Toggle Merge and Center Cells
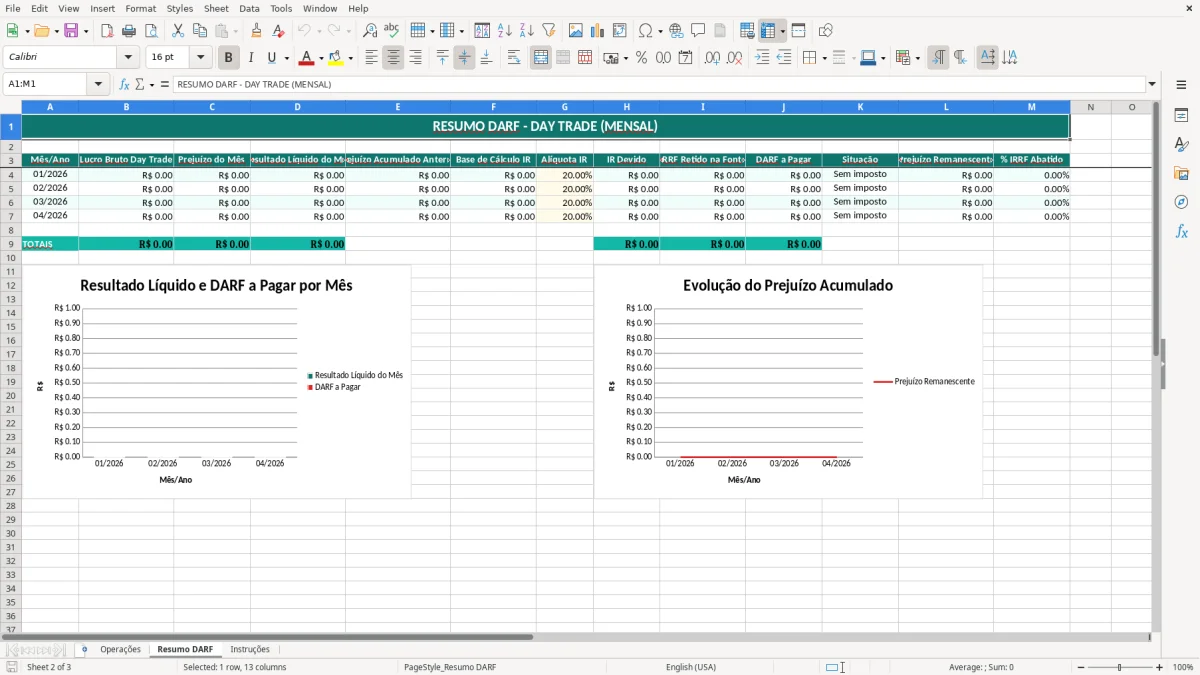Viewport: 1200px width, 675px height. coord(541,58)
